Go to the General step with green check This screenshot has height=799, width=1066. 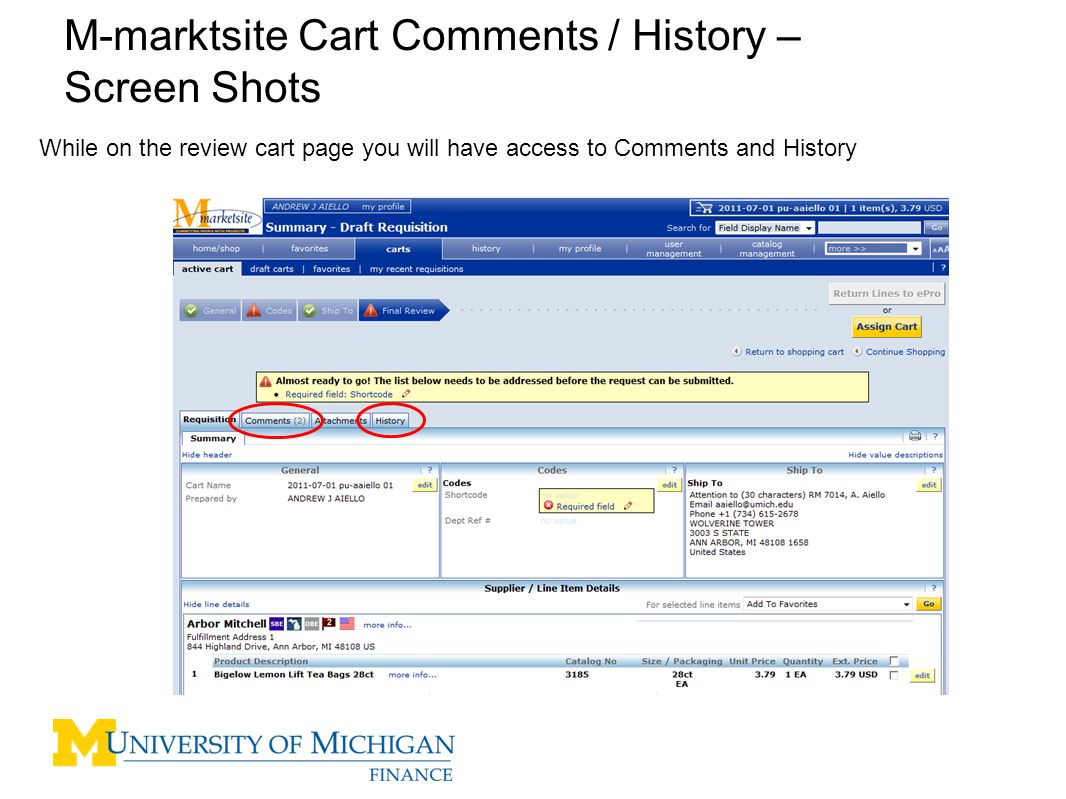click(210, 310)
